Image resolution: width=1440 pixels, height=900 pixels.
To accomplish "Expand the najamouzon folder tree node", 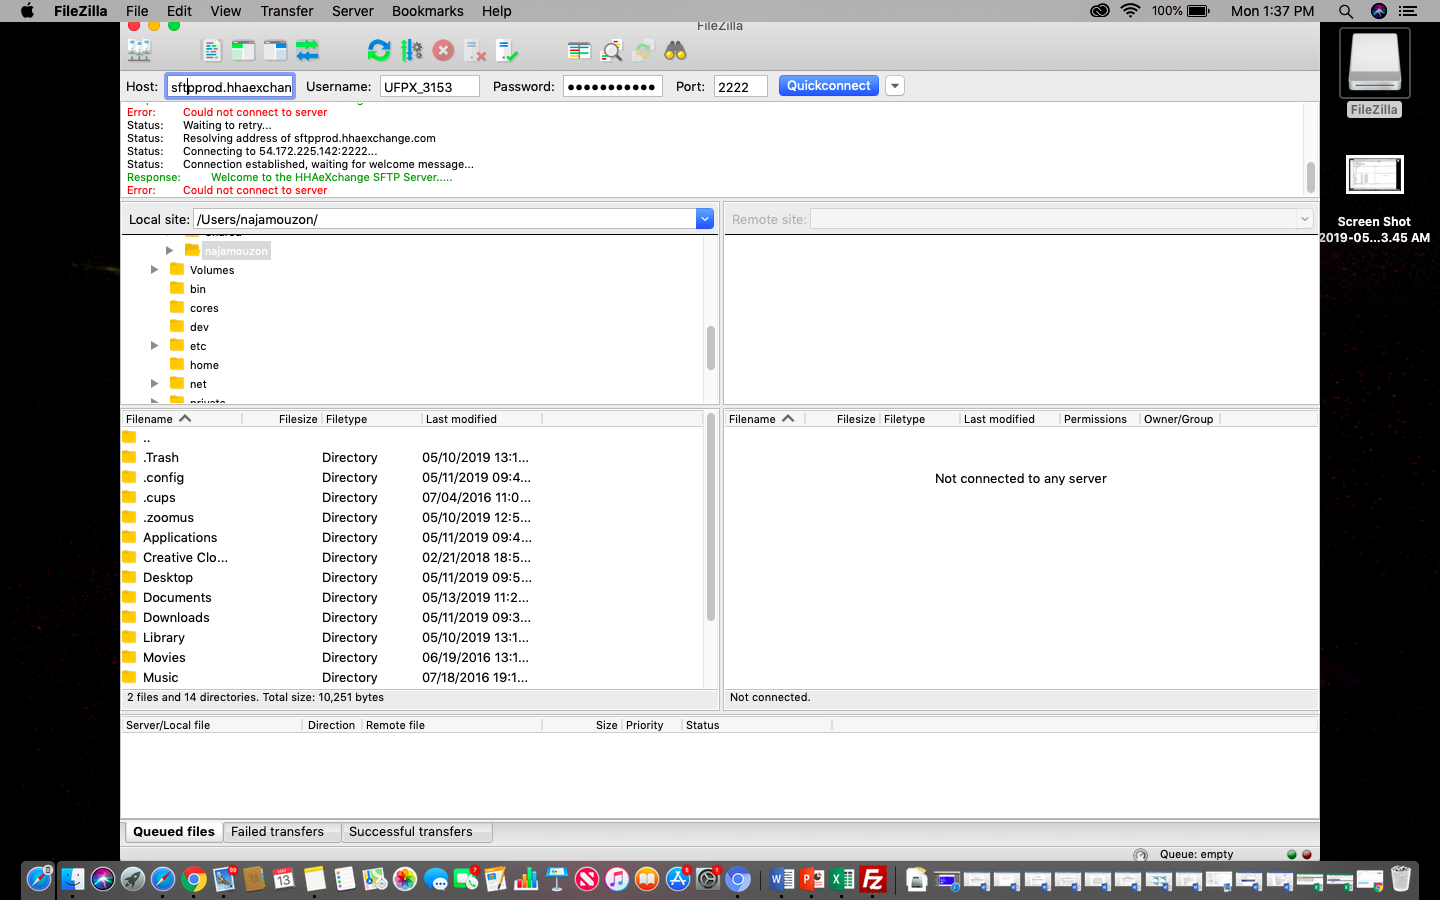I will pos(170,251).
